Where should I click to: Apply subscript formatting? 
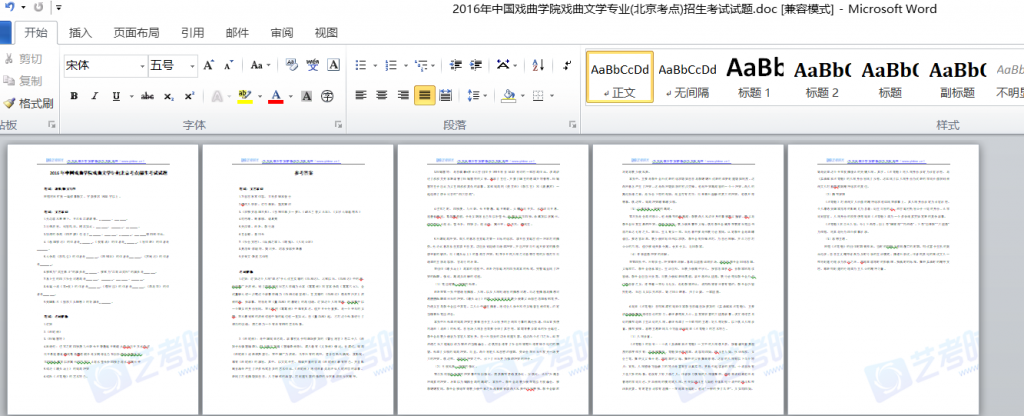coord(171,96)
